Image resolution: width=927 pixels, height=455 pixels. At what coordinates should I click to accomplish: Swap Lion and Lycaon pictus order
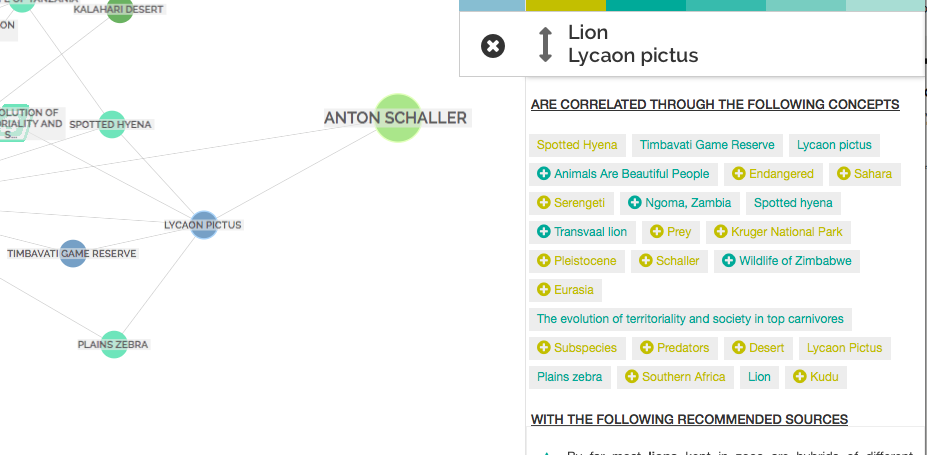point(545,45)
